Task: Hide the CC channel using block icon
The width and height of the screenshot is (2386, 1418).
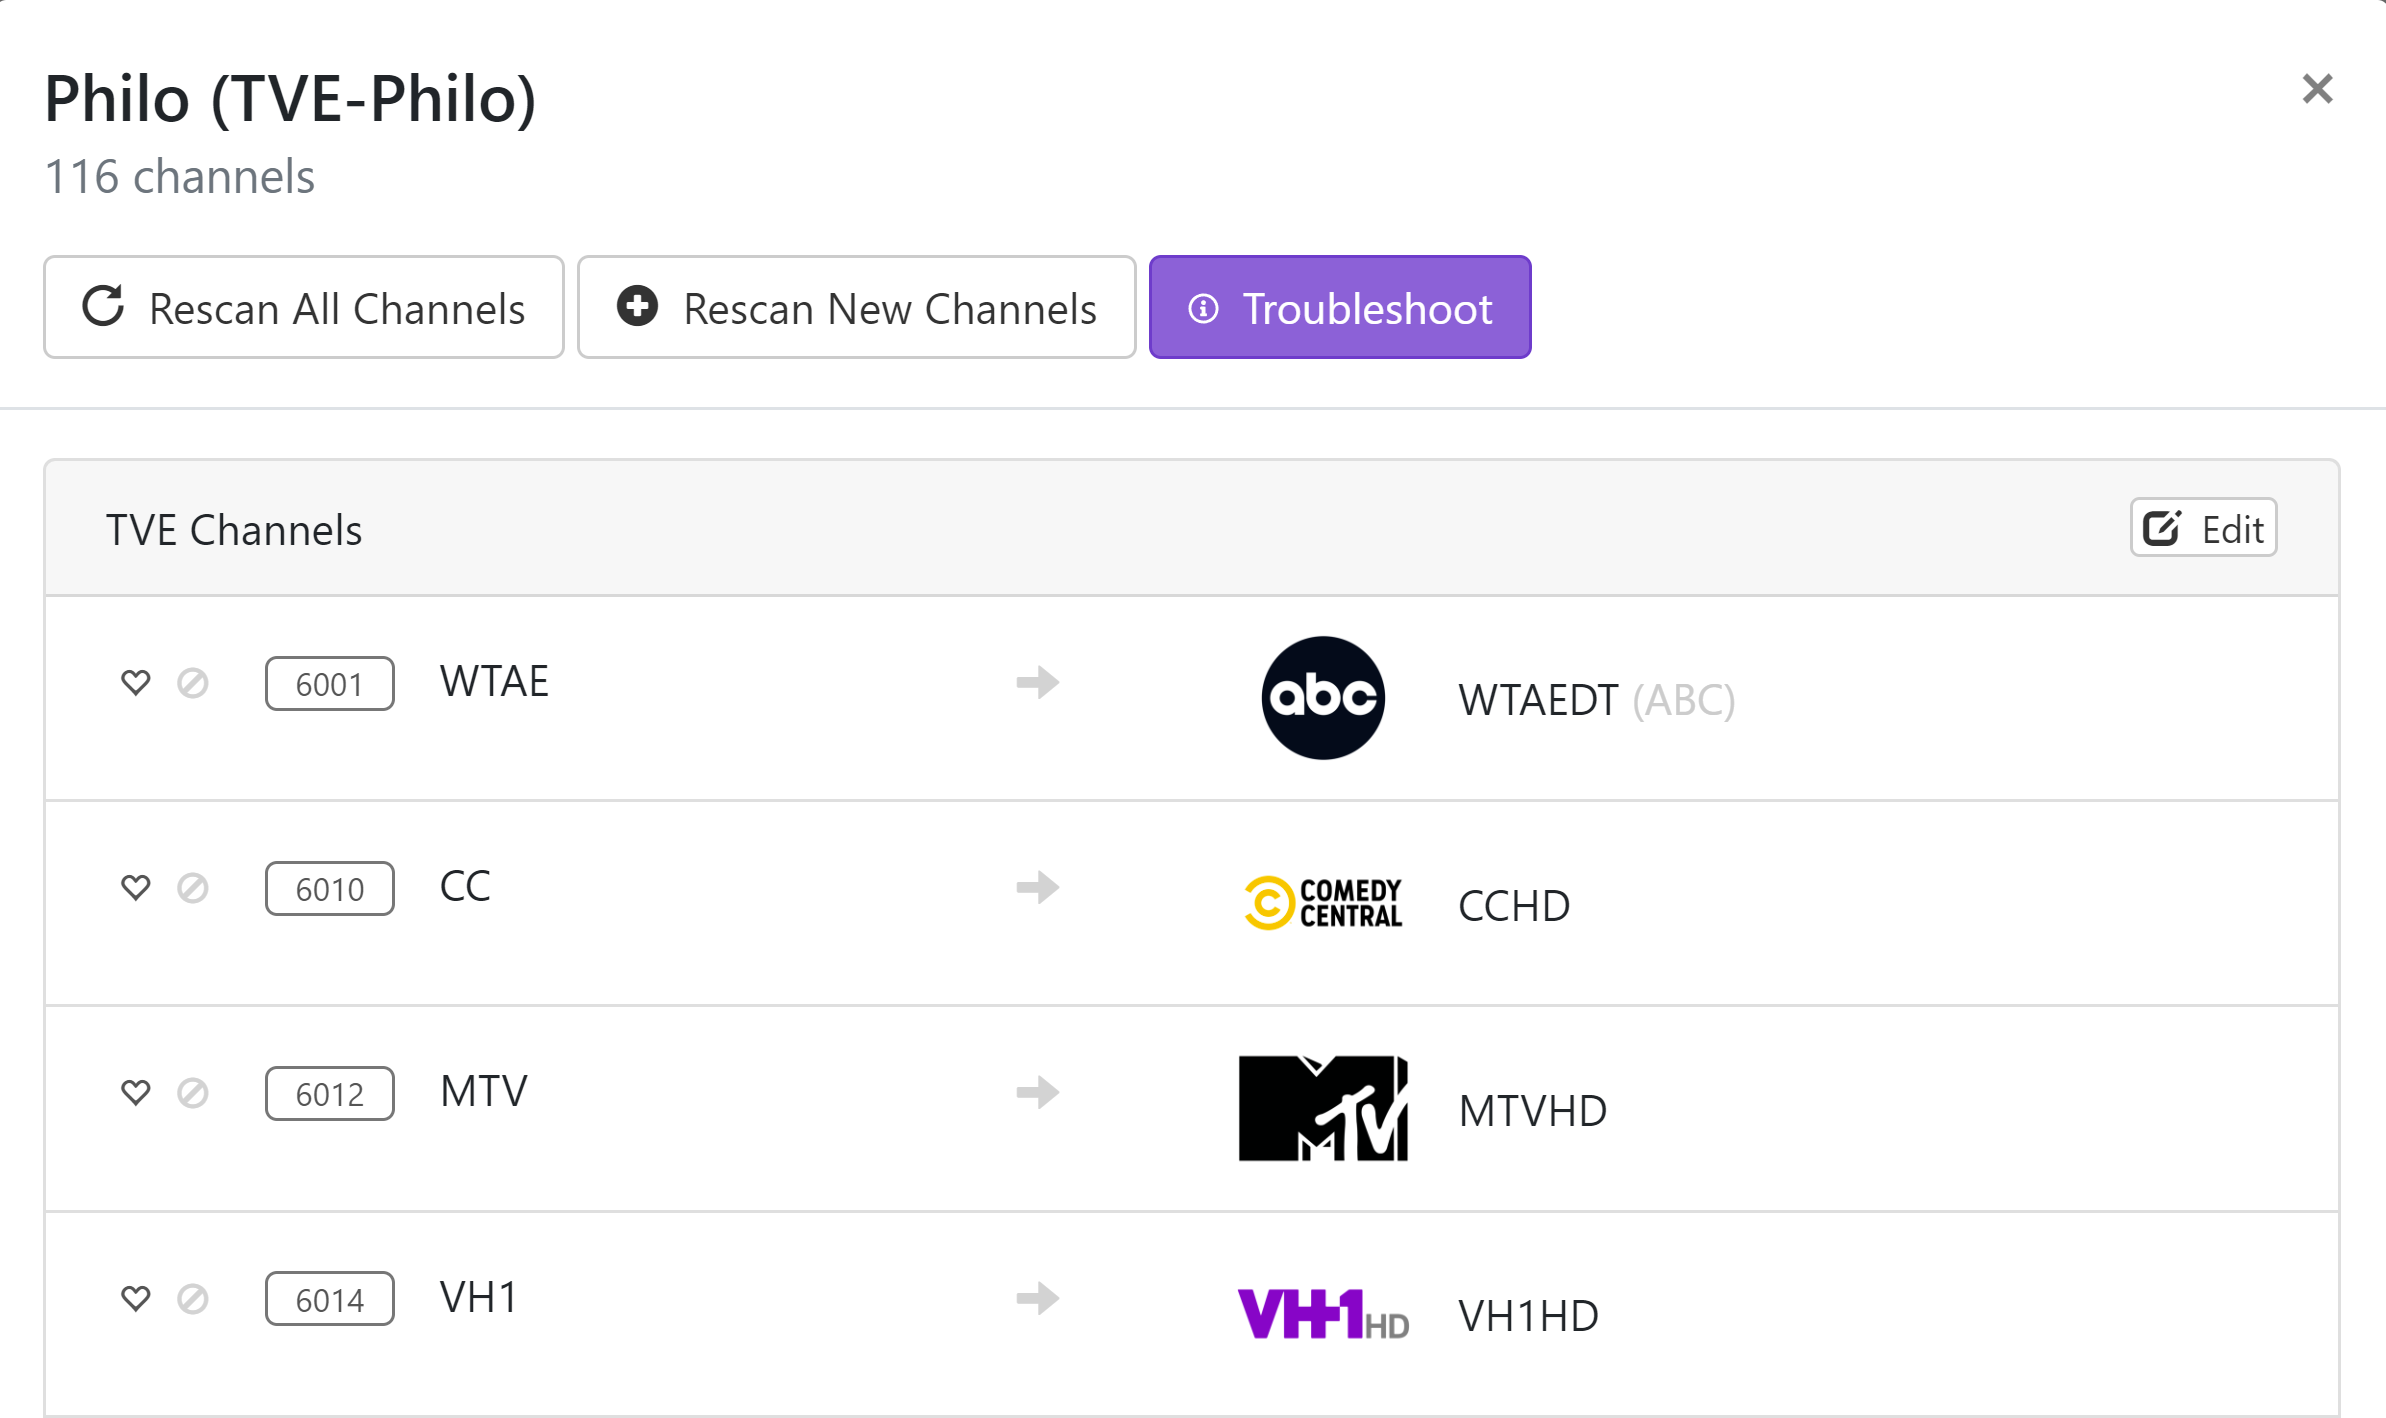Action: [x=193, y=888]
